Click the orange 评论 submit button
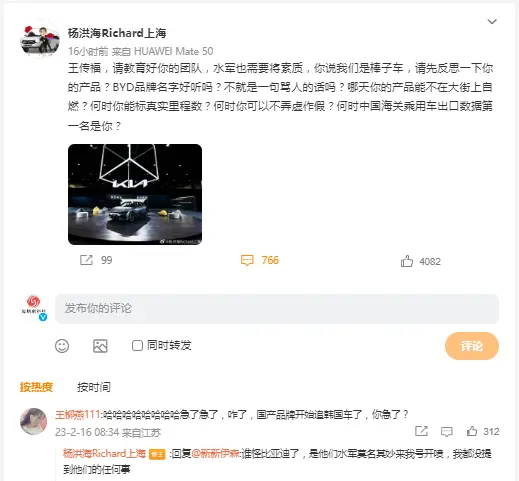 pyautogui.click(x=472, y=346)
